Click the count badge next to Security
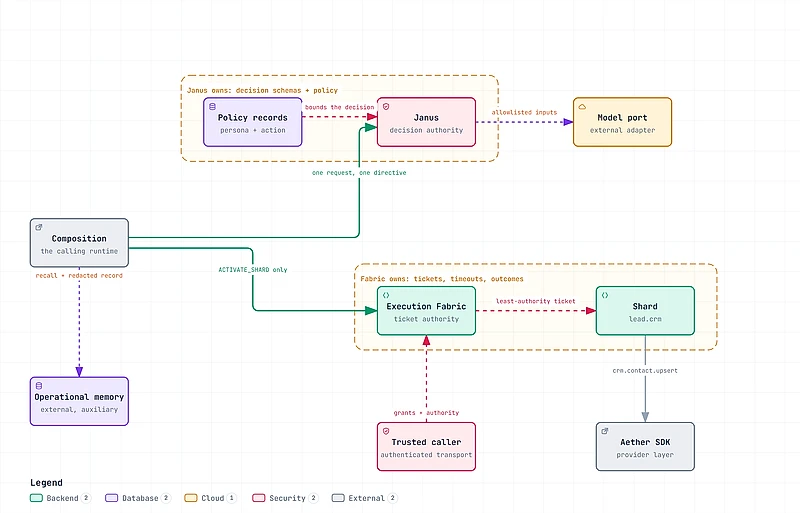This screenshot has width=800, height=513. click(313, 498)
